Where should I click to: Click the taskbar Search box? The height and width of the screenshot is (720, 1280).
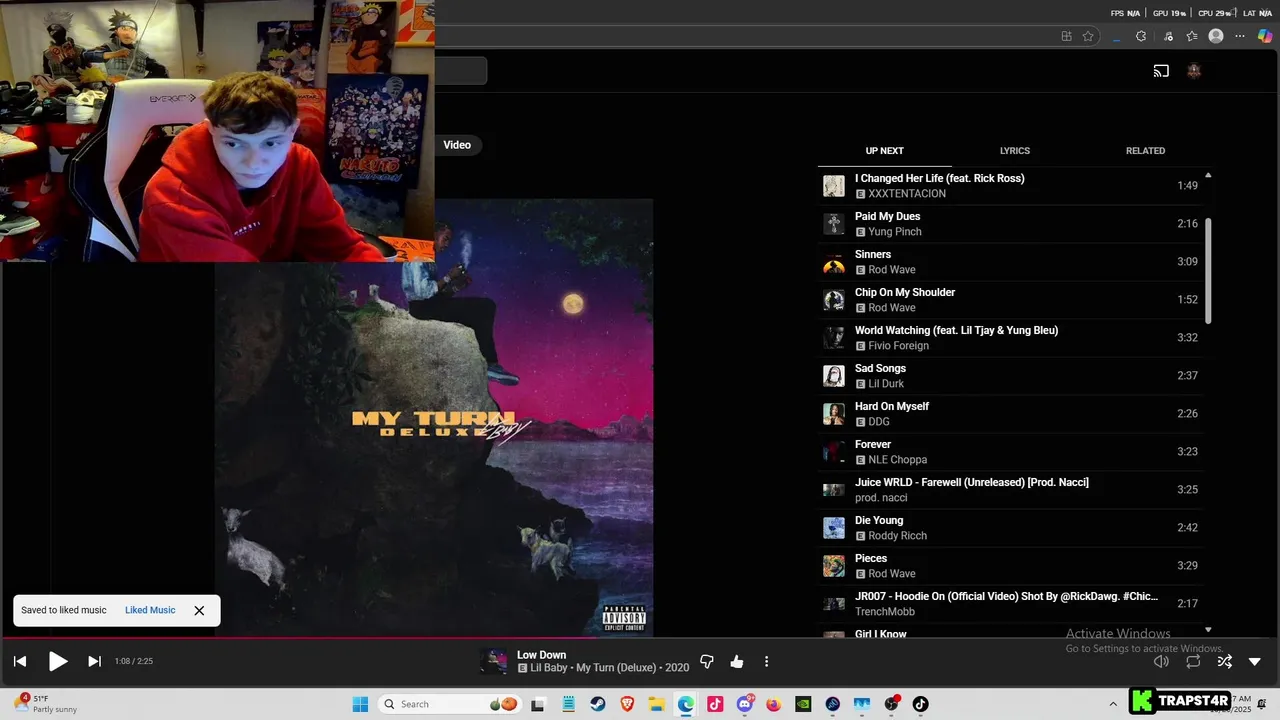(x=451, y=704)
